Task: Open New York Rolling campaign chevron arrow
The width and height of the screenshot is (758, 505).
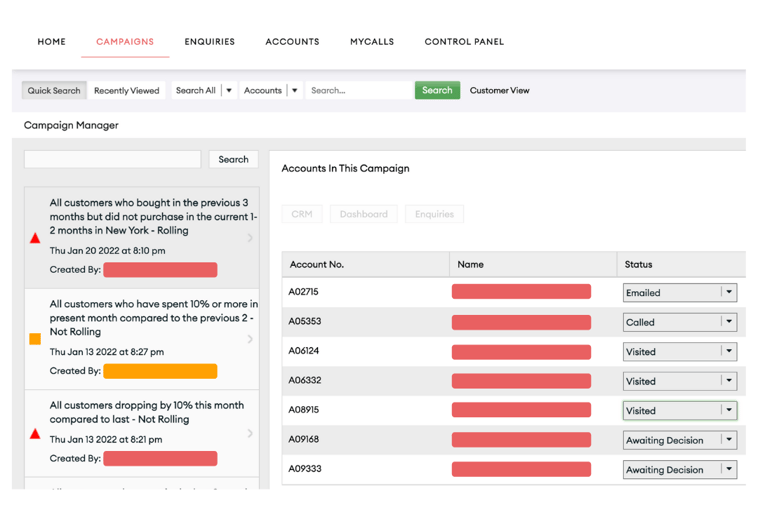Action: tap(250, 238)
